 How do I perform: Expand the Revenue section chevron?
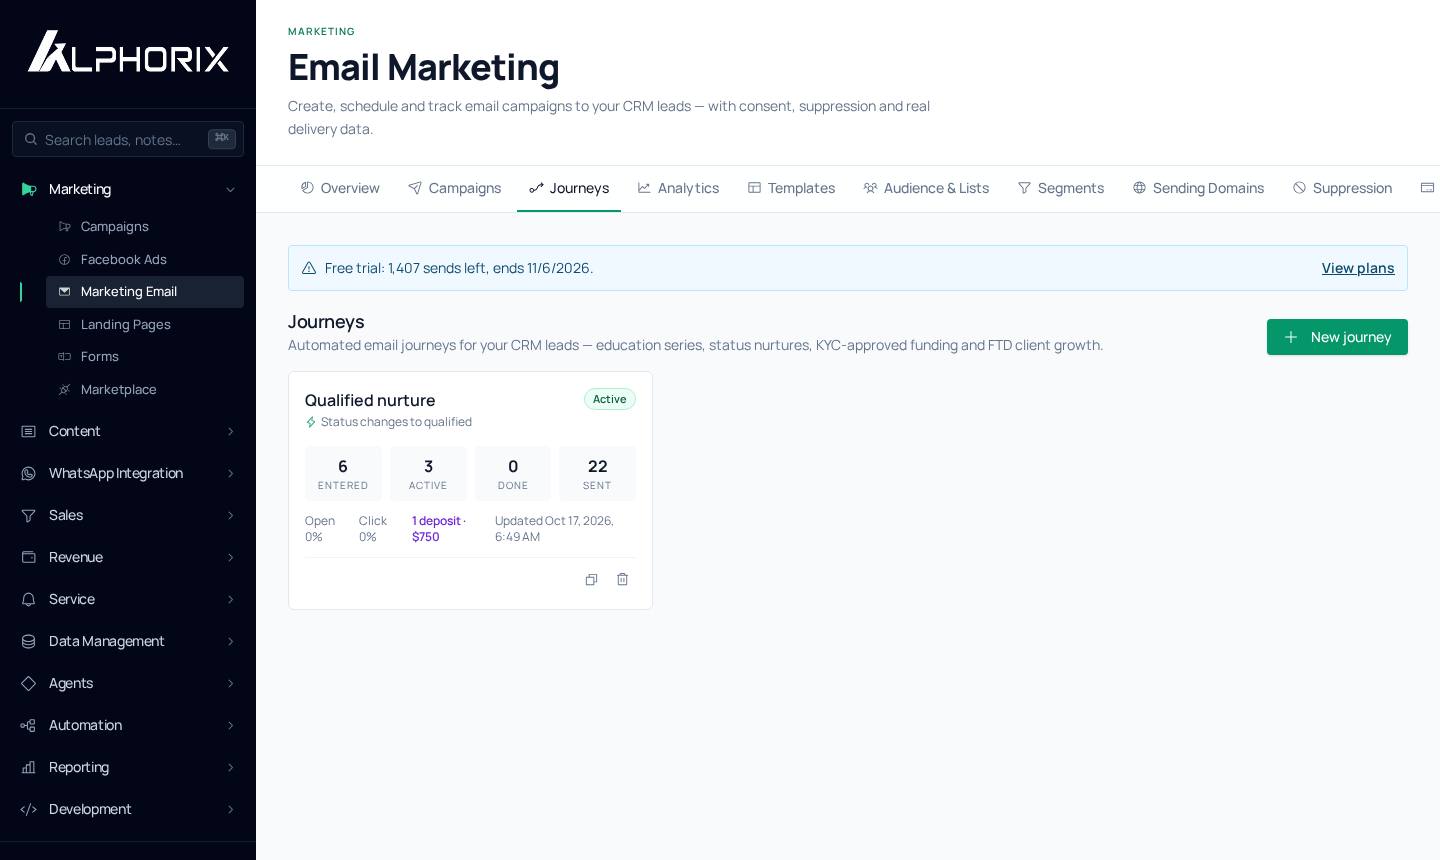[x=230, y=557]
